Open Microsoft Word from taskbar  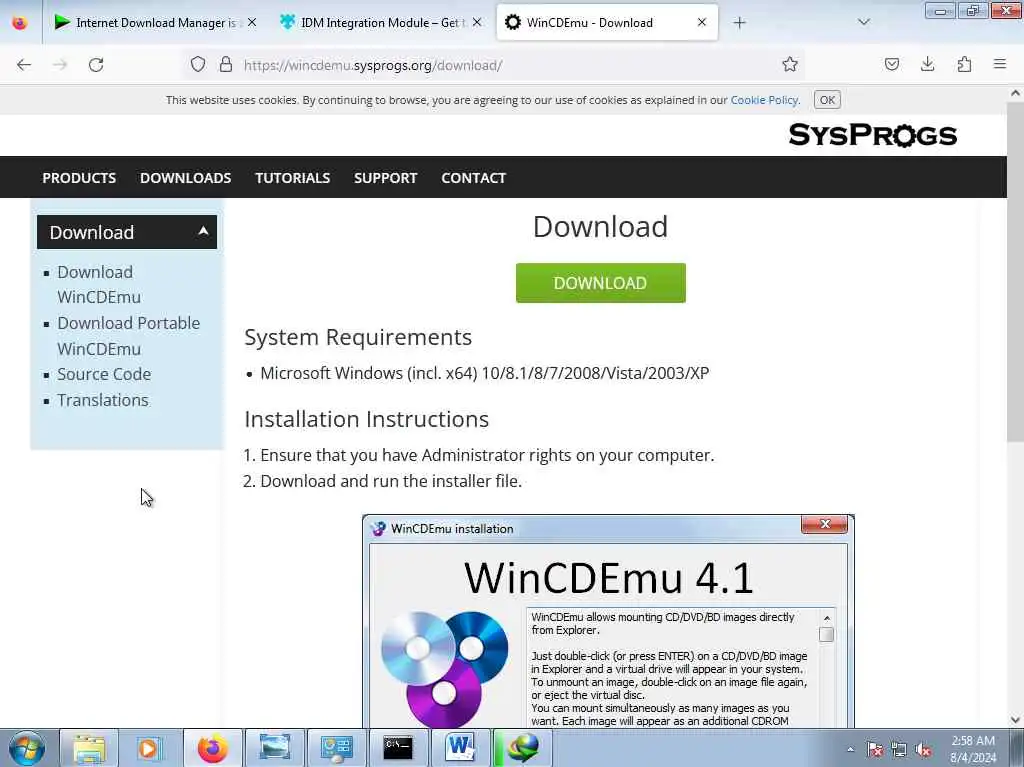[460, 748]
